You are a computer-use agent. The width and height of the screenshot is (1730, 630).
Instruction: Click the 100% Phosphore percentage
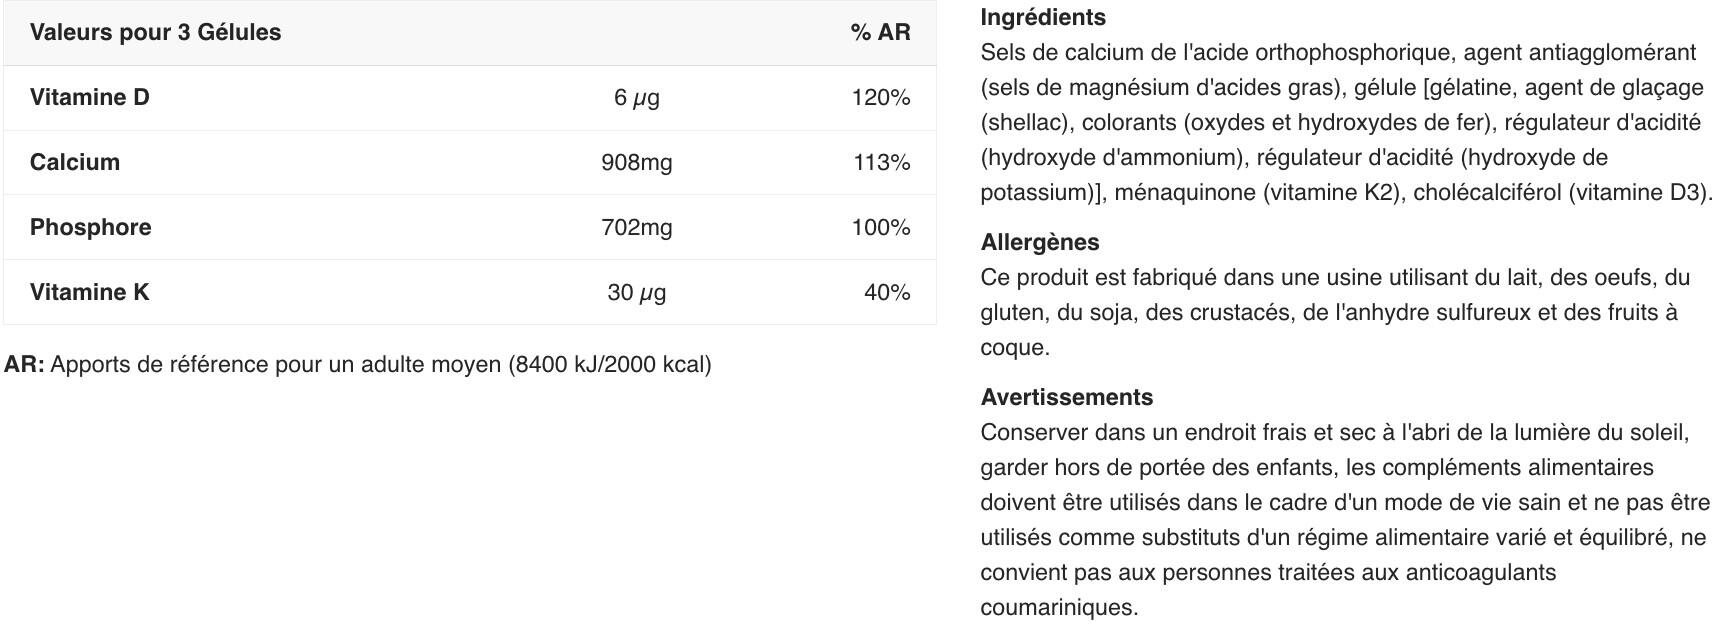[880, 227]
